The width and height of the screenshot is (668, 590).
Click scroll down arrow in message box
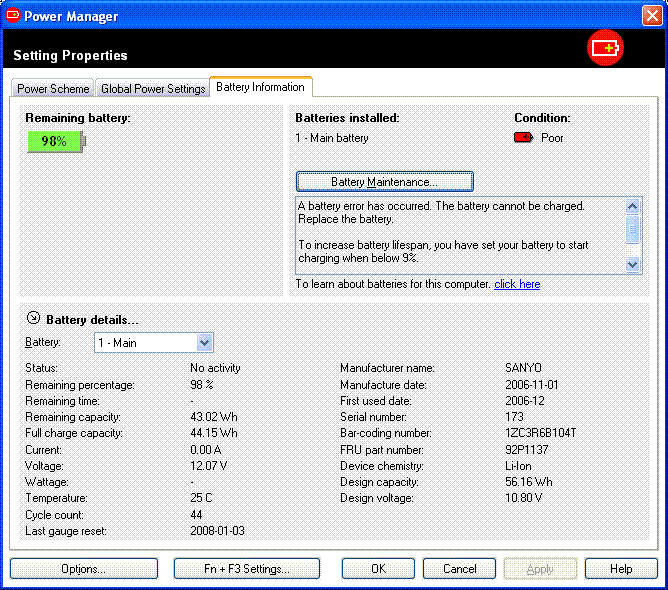[x=633, y=265]
